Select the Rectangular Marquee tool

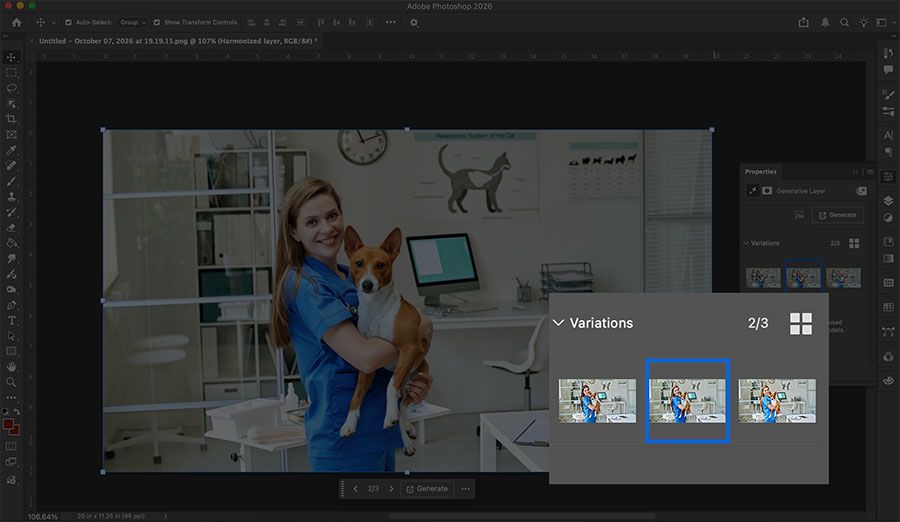11,73
